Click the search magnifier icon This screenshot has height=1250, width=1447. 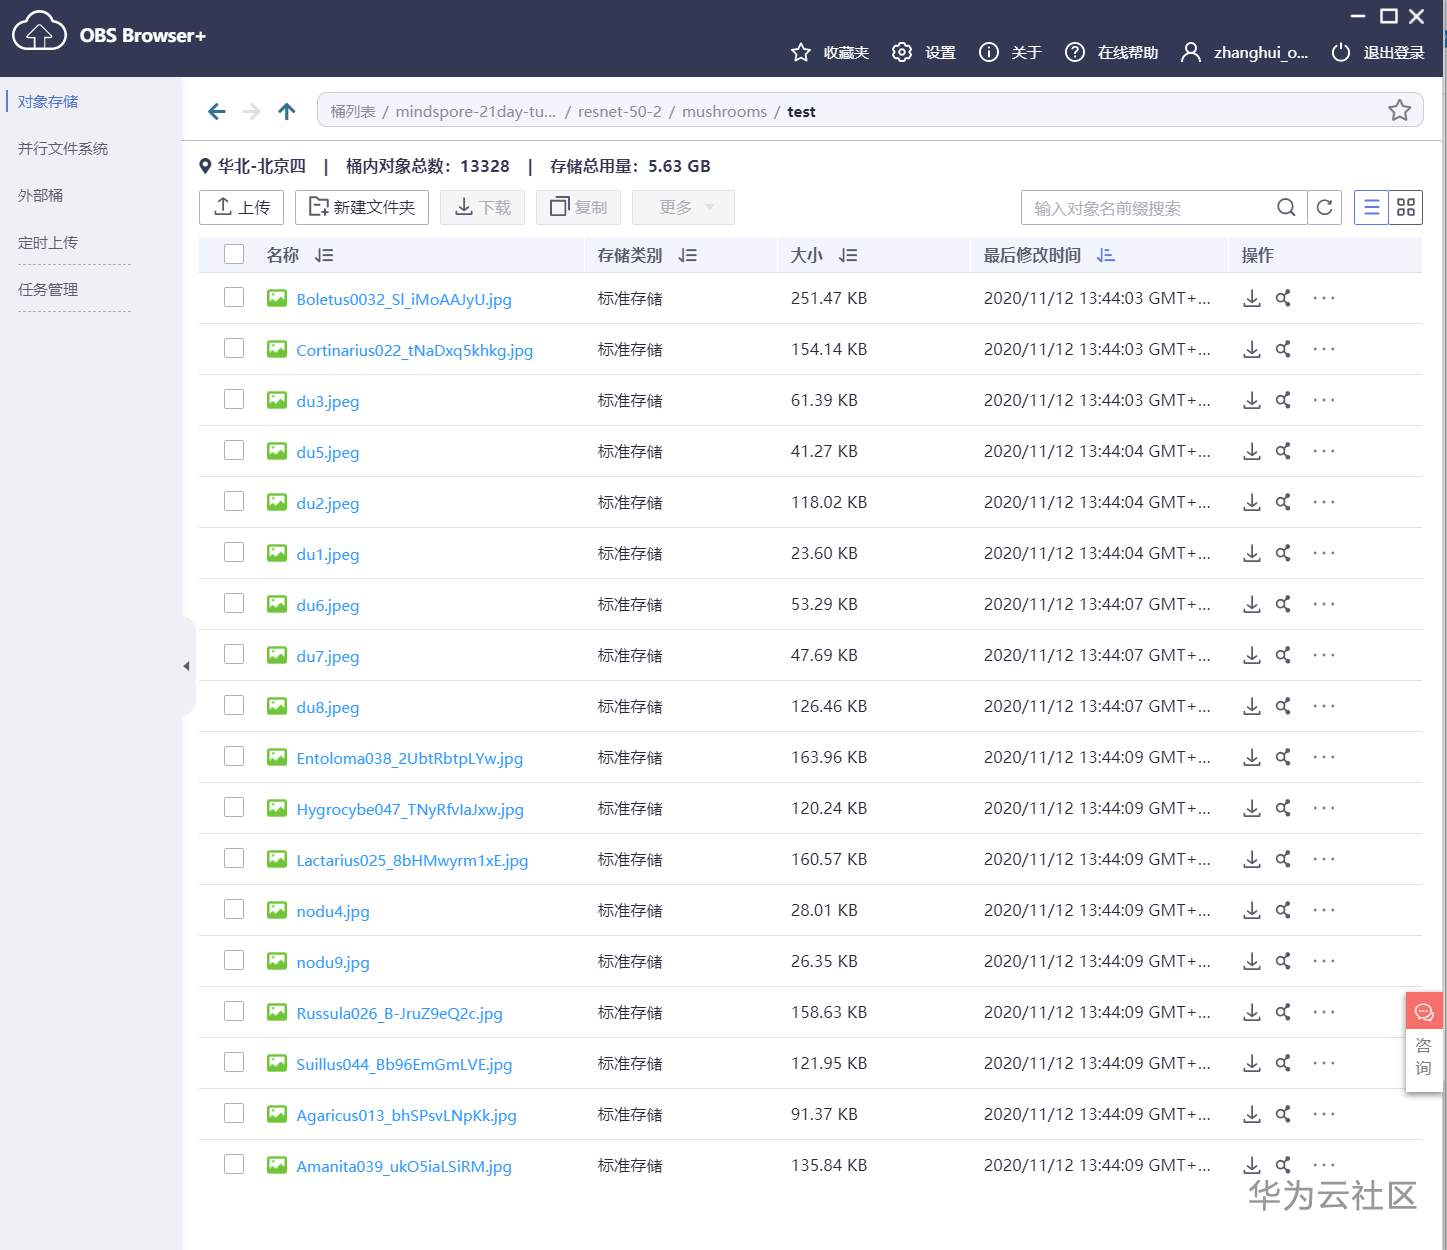[1286, 207]
